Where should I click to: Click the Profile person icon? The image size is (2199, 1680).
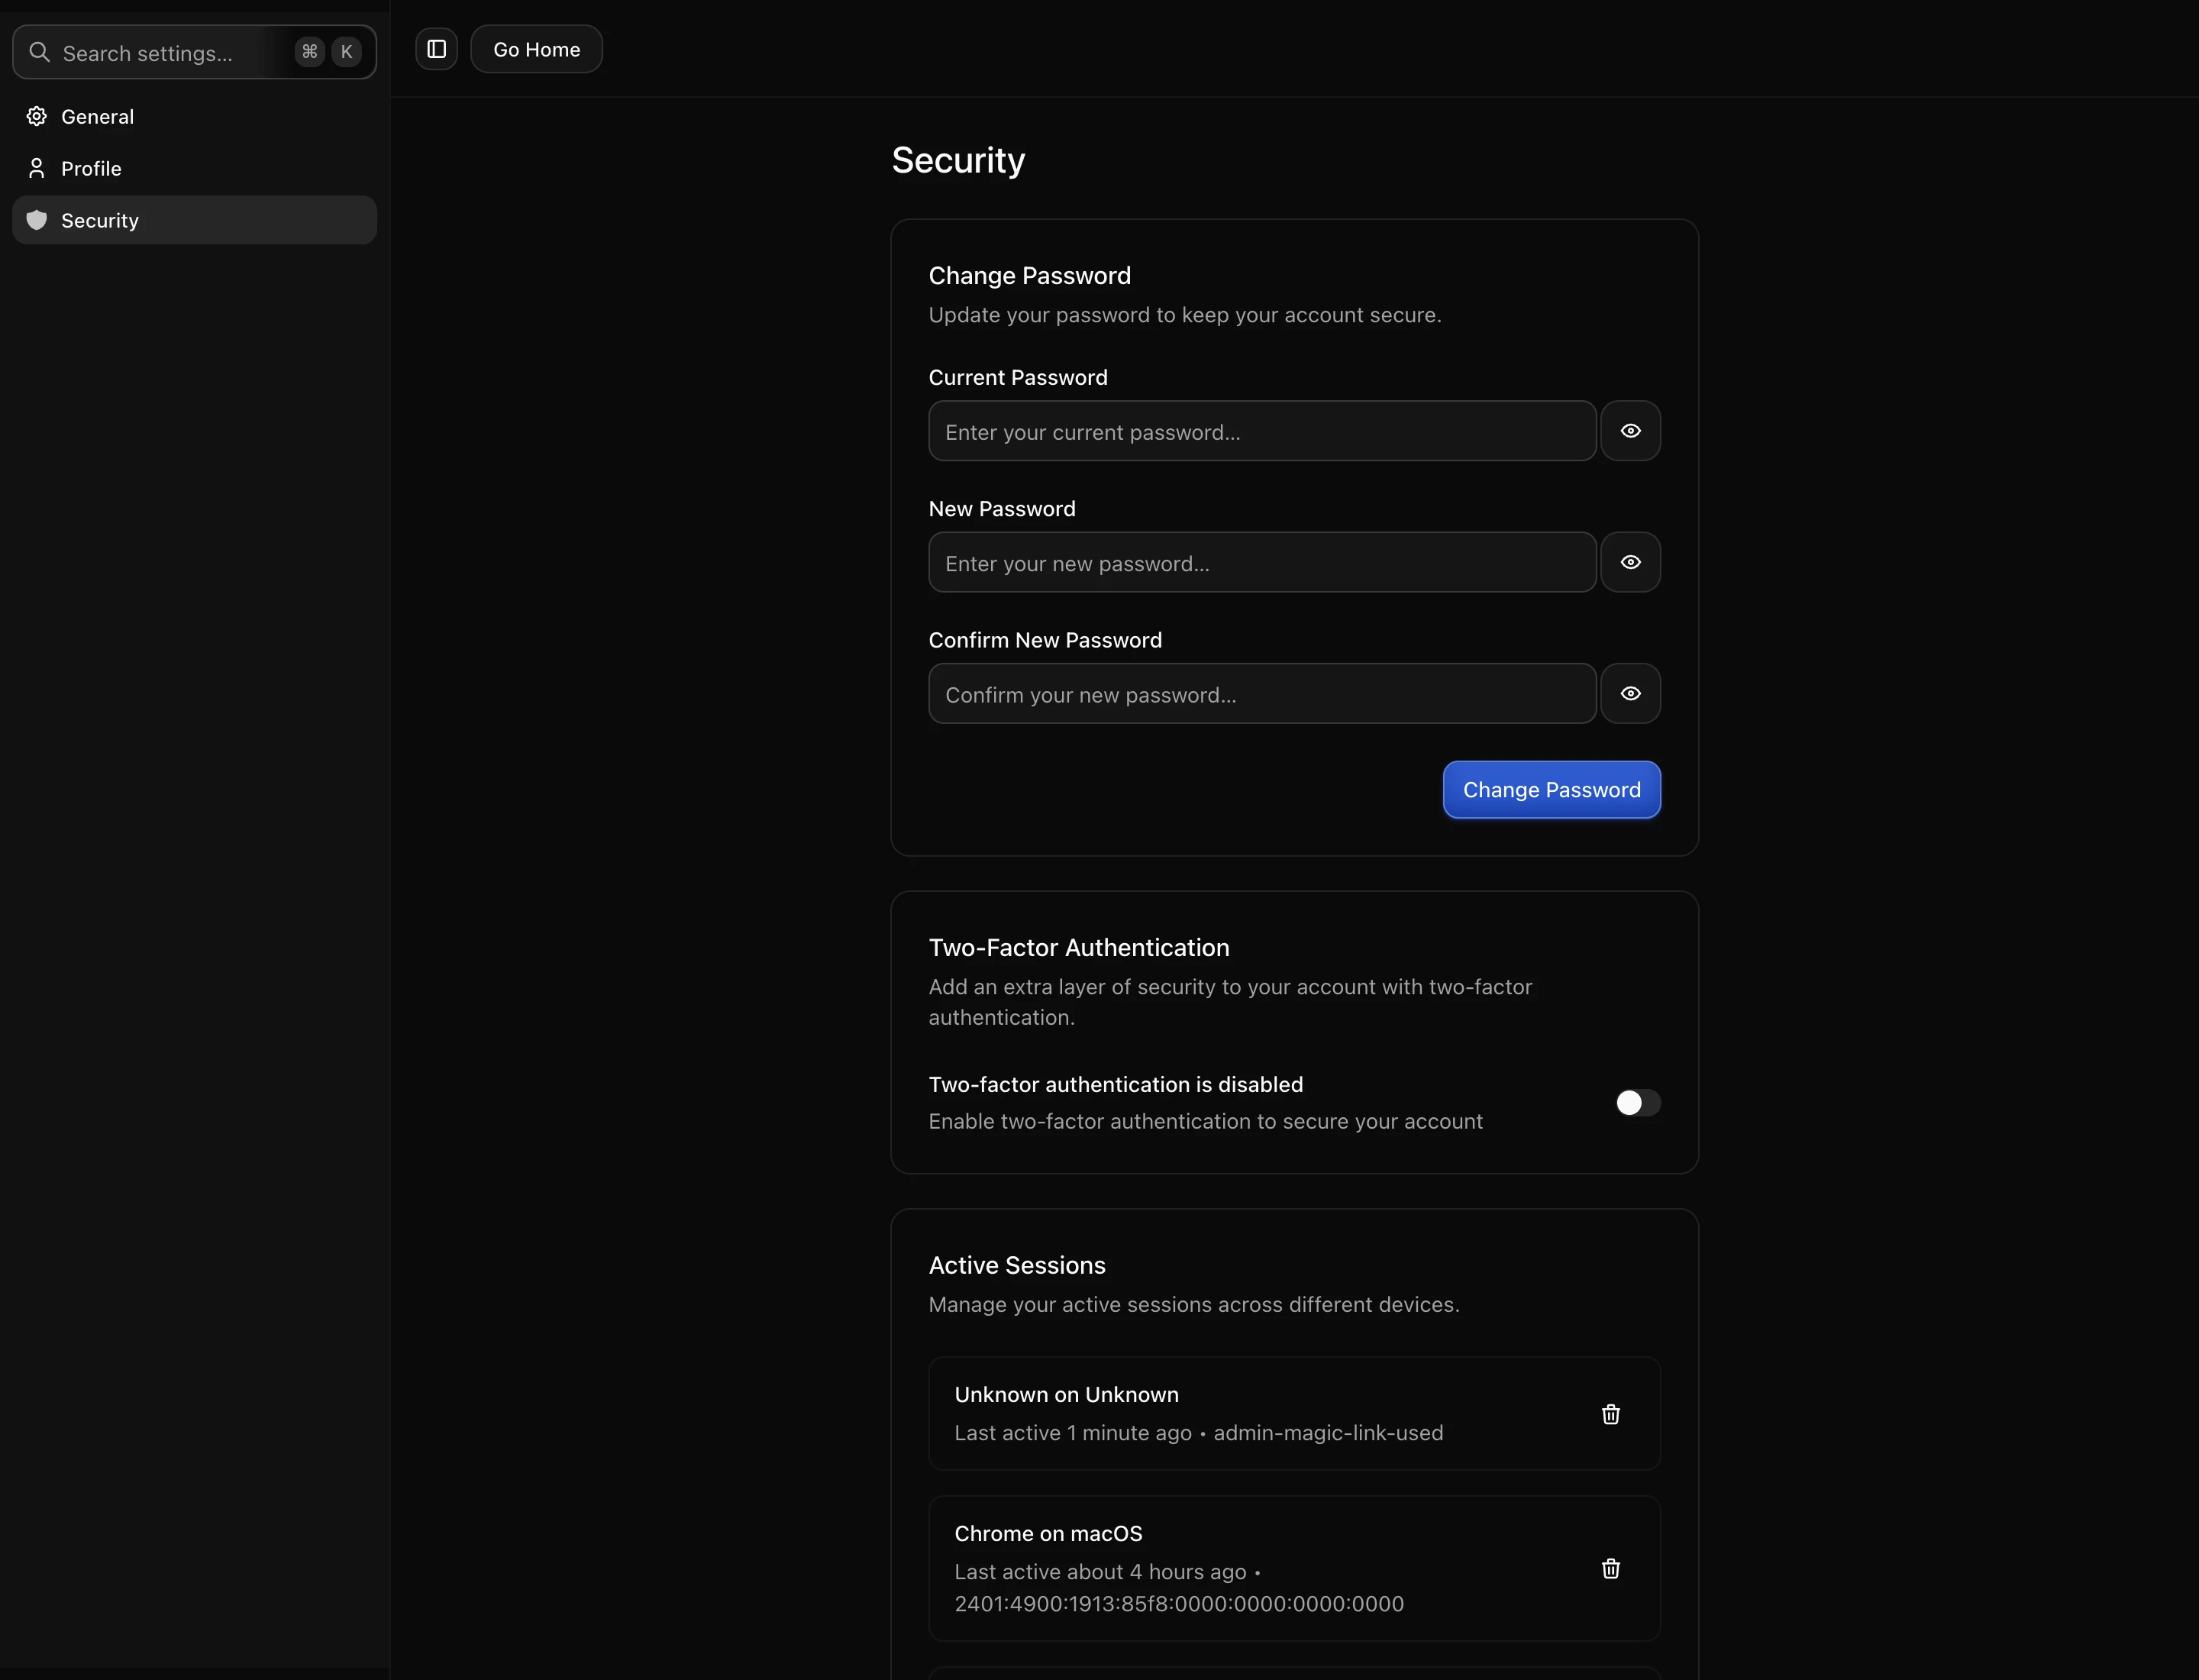(37, 168)
